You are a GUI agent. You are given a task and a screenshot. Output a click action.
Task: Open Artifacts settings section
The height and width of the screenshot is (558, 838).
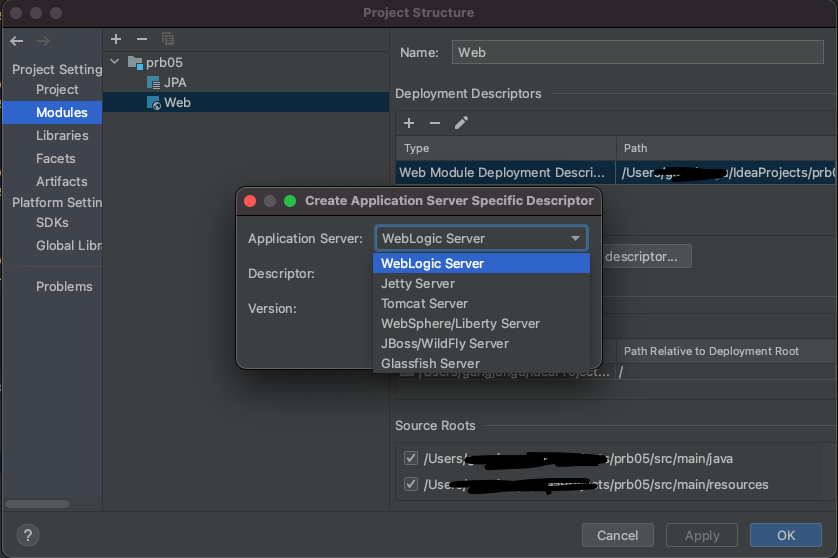click(x=61, y=182)
